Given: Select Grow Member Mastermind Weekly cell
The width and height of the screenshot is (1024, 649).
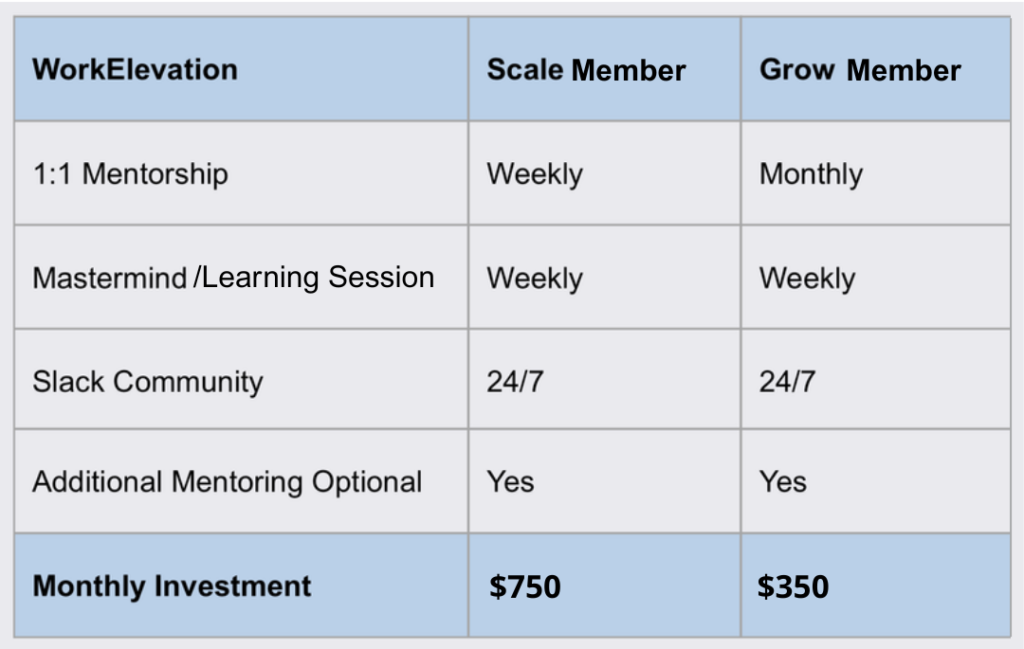Looking at the screenshot, I should click(x=876, y=277).
